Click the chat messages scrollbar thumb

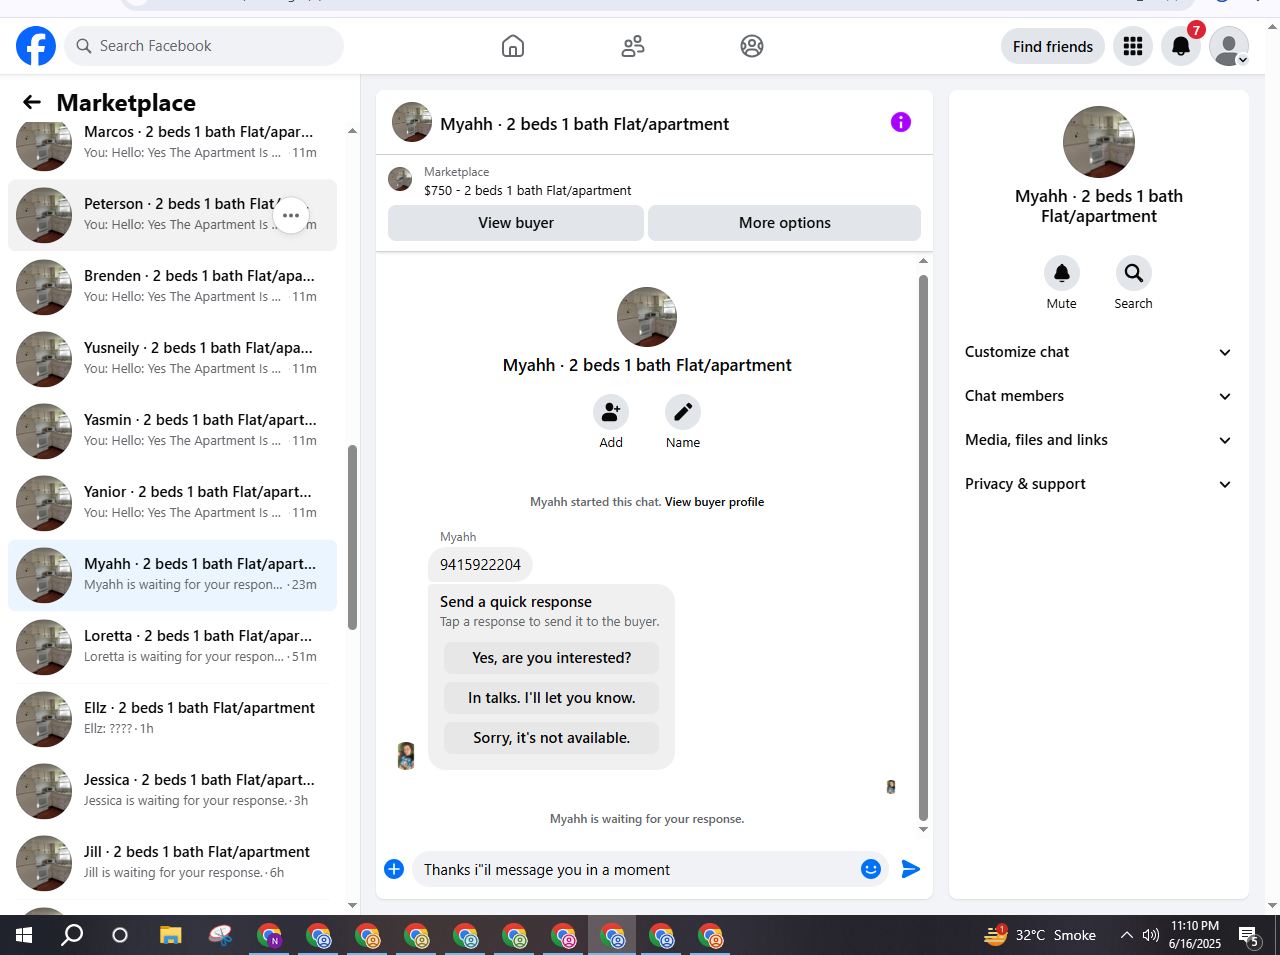tap(923, 548)
